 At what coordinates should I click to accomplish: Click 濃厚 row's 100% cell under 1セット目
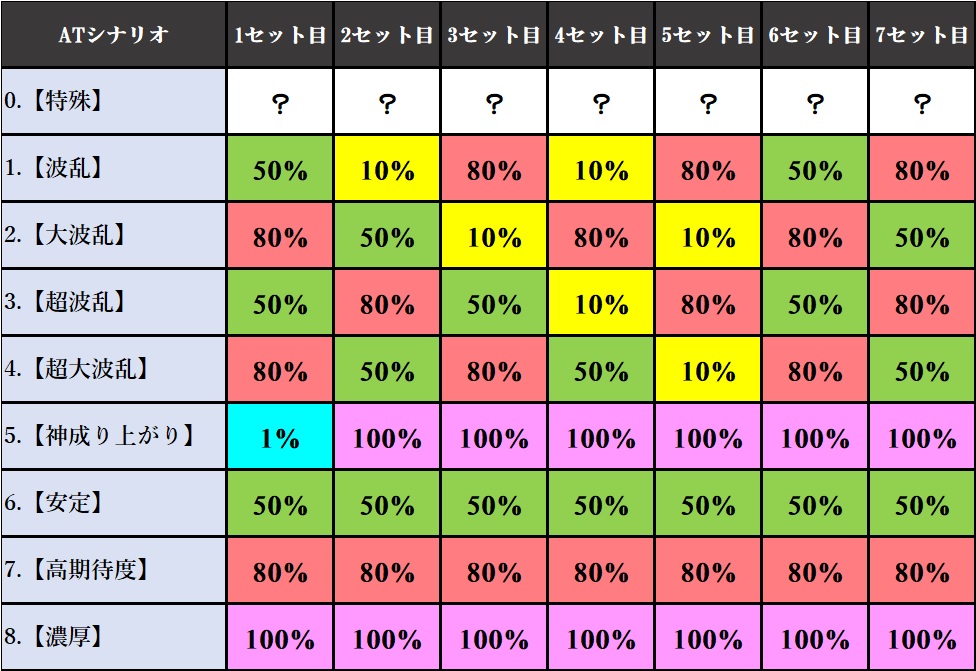280,637
